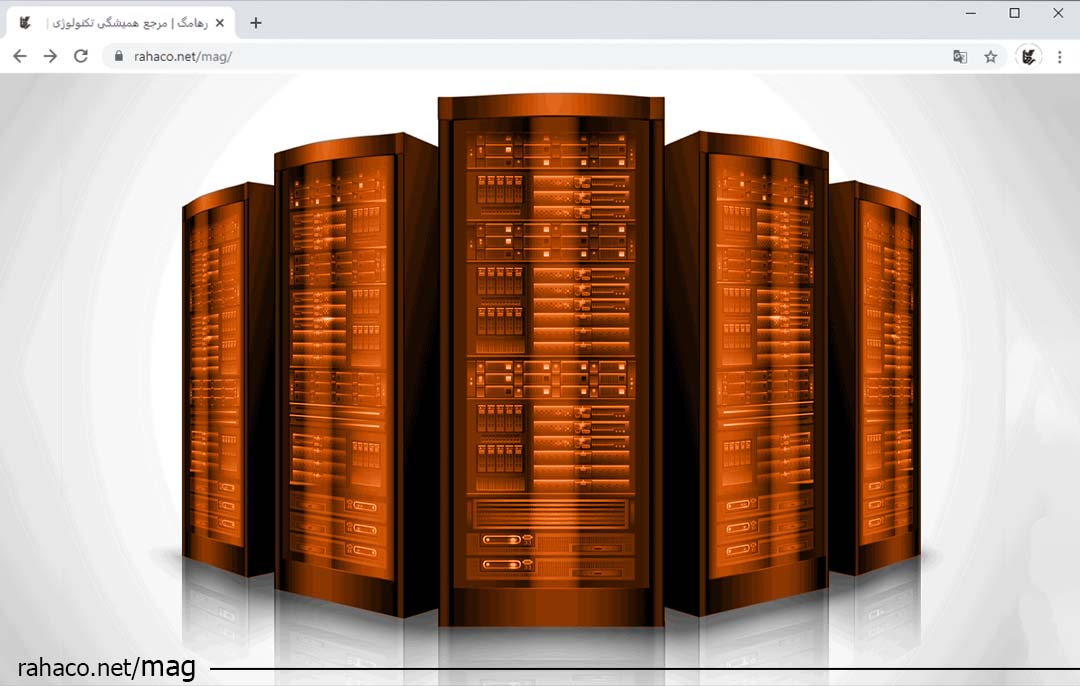Open the Translate this page icon

pos(960,57)
